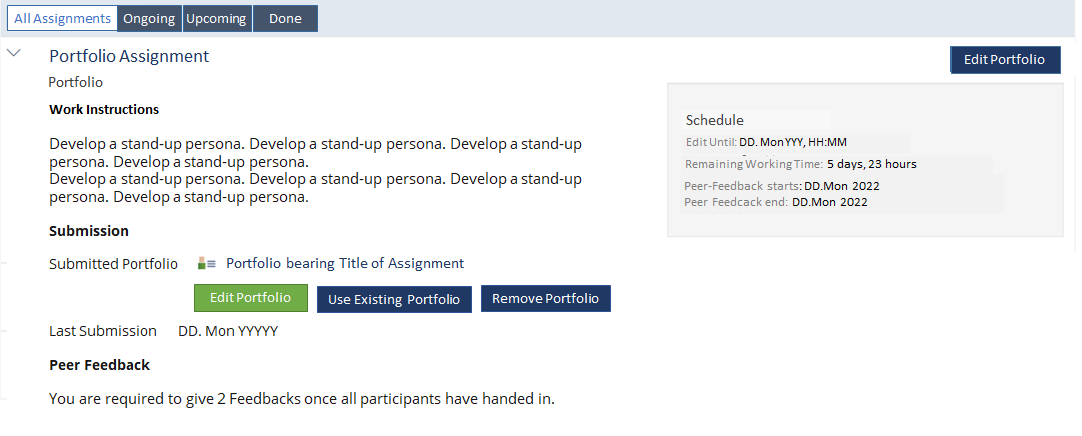Click the Edit Until date entry

click(793, 142)
